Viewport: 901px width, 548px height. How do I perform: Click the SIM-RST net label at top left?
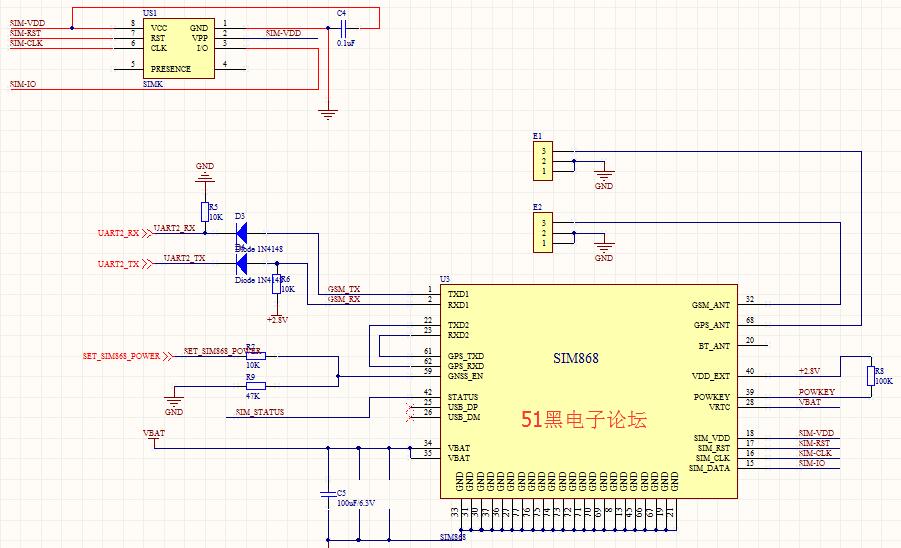pos(26,33)
